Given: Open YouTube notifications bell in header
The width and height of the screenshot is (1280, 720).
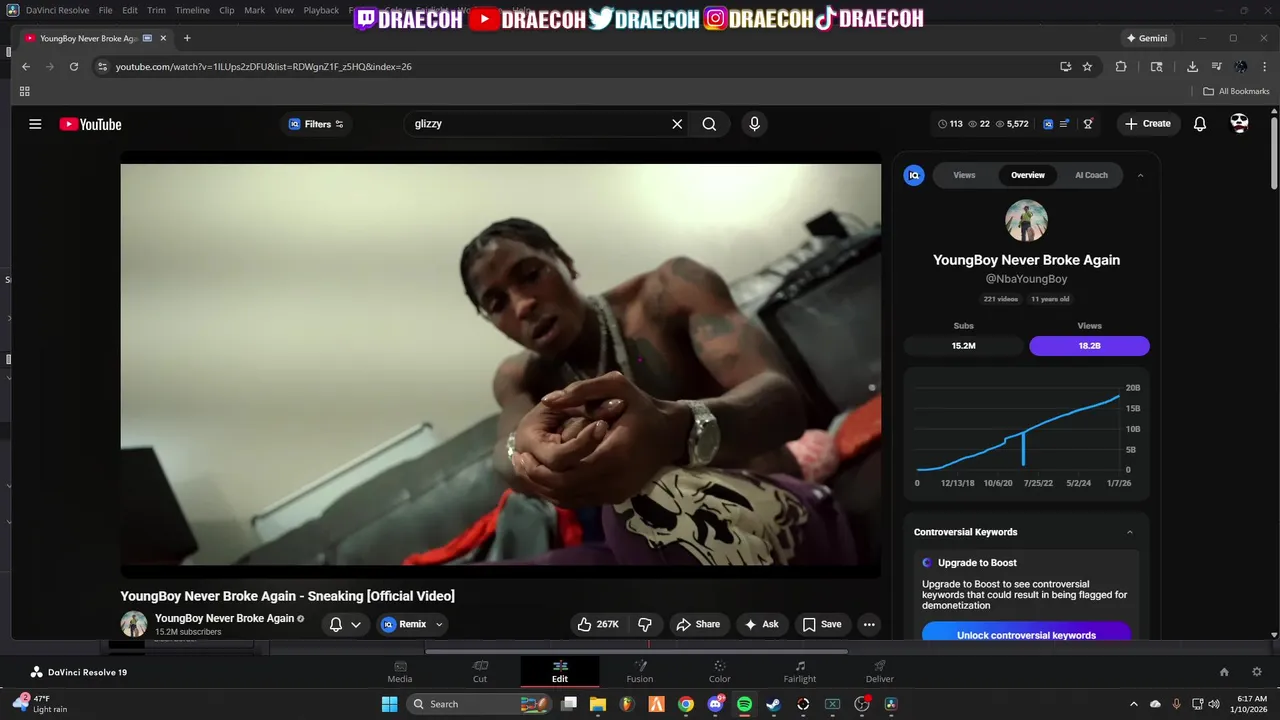Looking at the screenshot, I should [1200, 124].
